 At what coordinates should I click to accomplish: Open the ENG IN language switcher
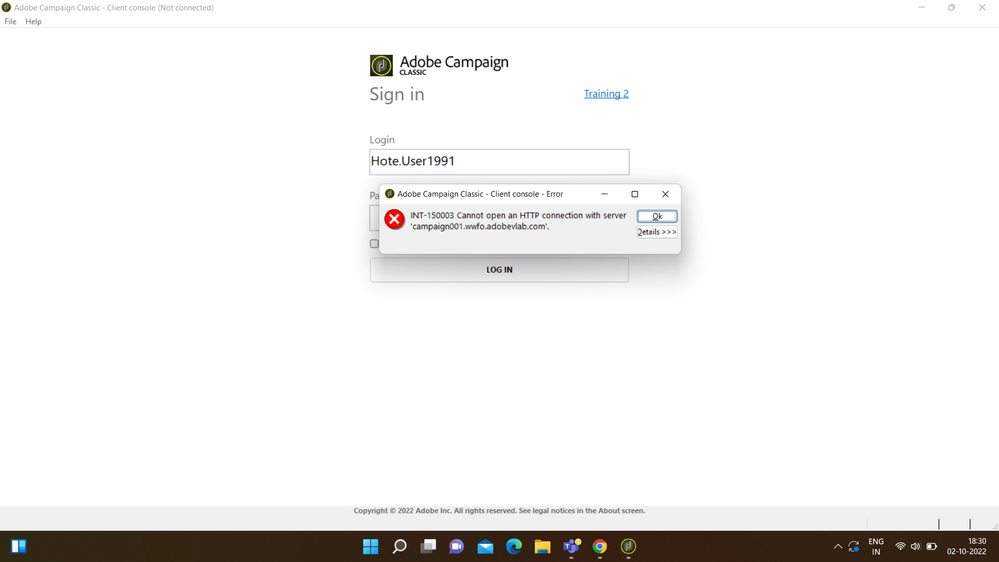point(876,546)
